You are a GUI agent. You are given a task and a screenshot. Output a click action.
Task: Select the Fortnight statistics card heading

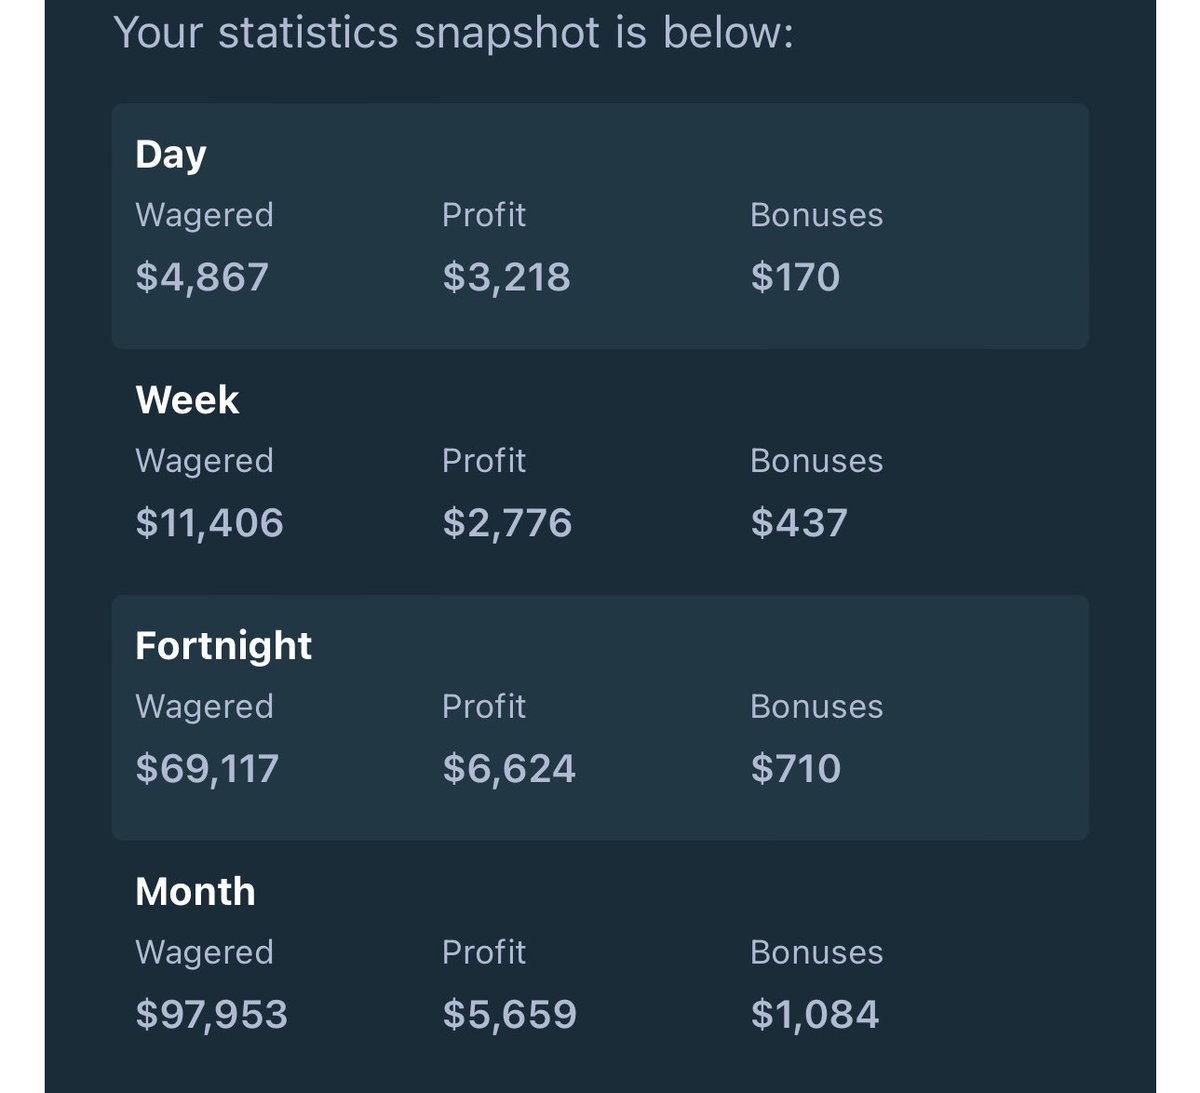224,647
